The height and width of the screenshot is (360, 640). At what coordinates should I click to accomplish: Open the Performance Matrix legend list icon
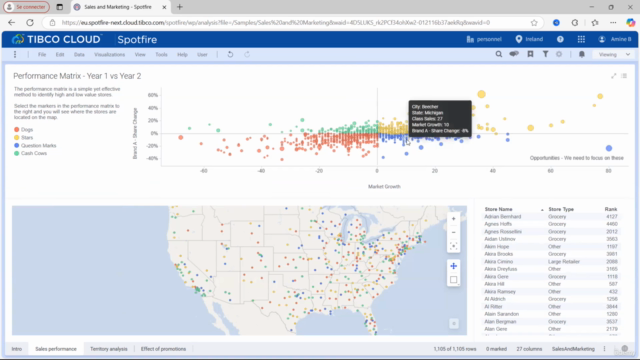point(624,76)
